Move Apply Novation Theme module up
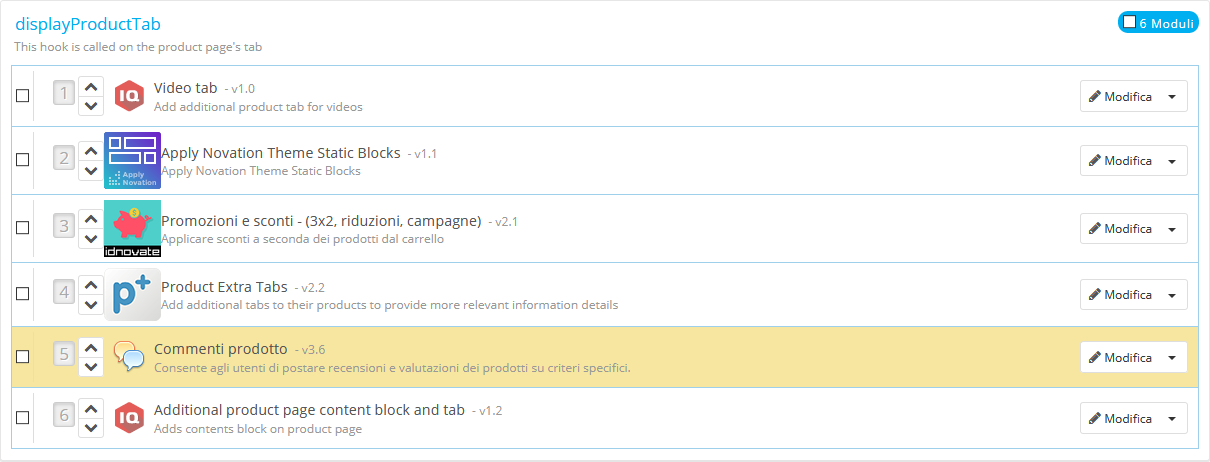The image size is (1210, 462). (x=91, y=151)
